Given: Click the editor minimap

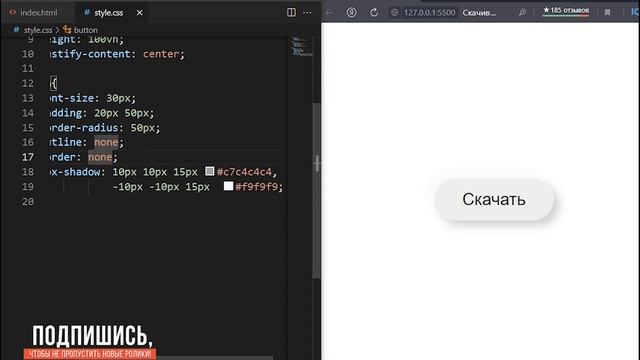Looking at the screenshot, I should point(302,46).
